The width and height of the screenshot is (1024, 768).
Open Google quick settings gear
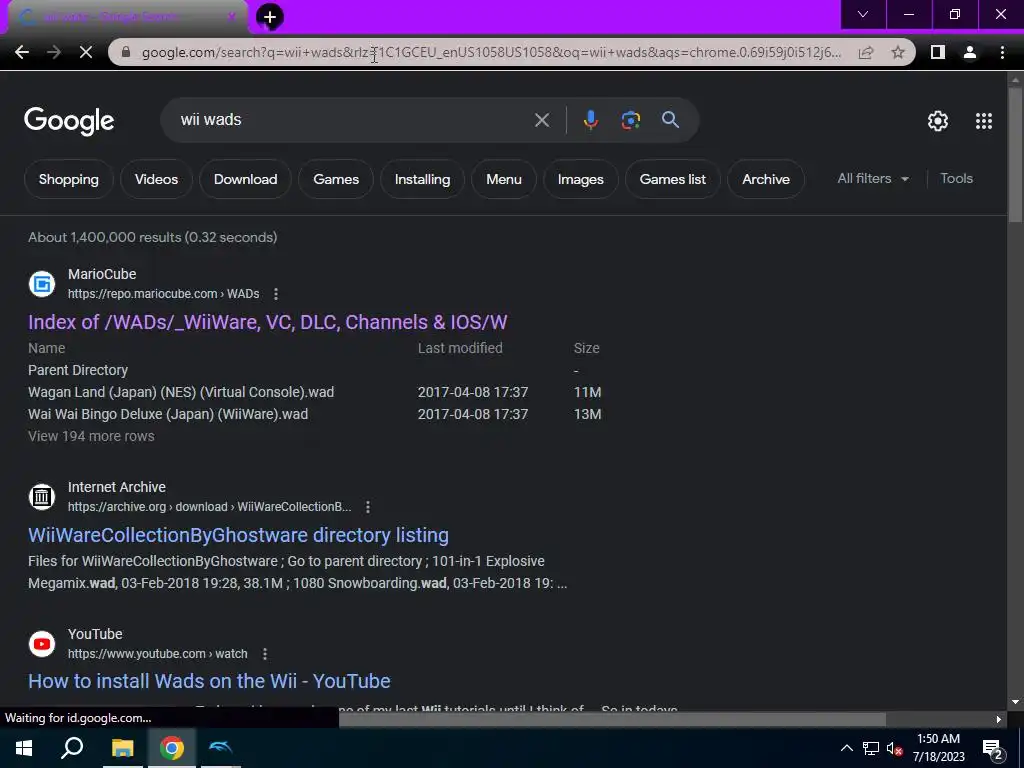(938, 121)
